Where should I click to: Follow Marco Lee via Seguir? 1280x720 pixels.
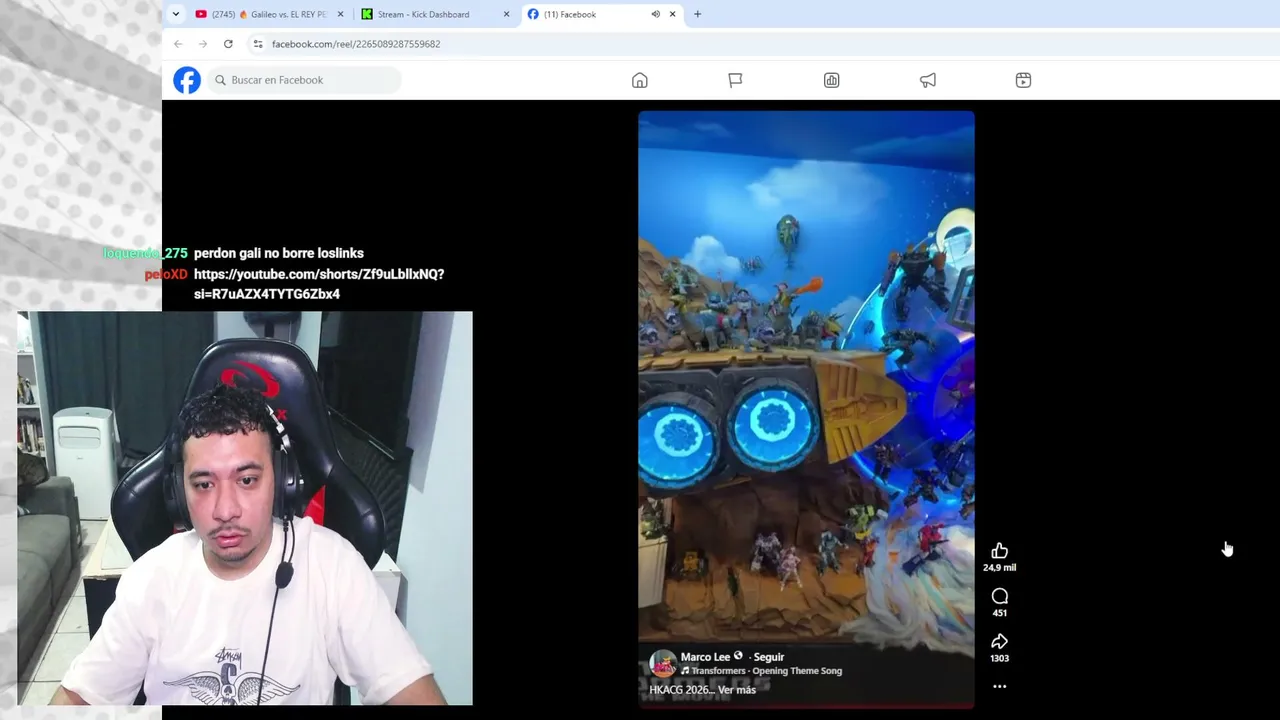(x=768, y=657)
